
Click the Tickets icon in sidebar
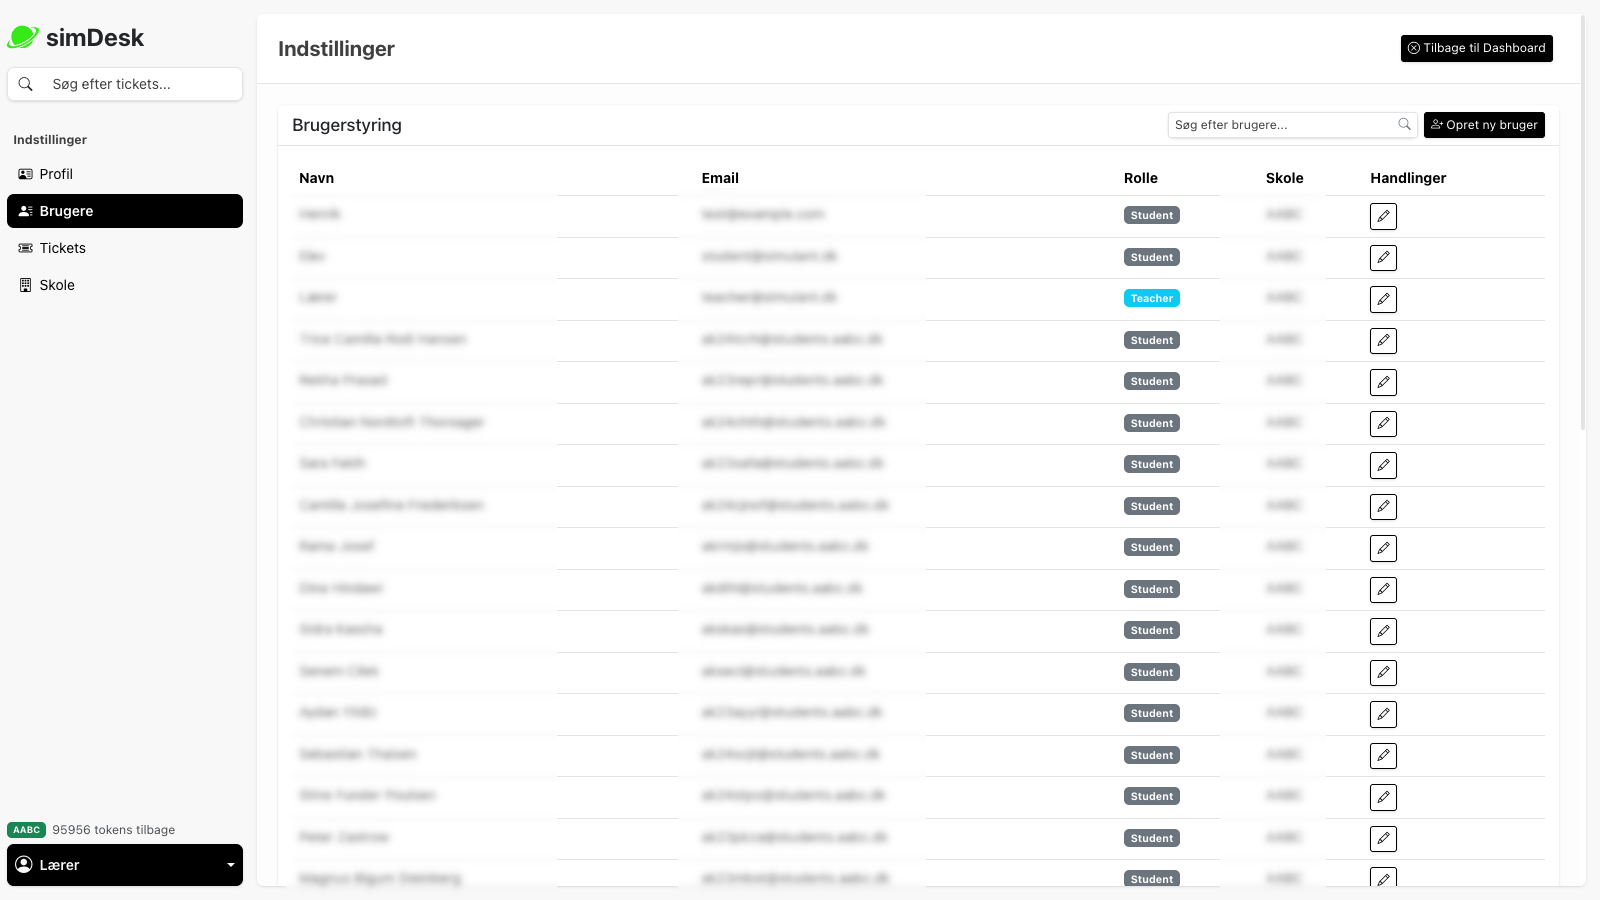pos(25,248)
